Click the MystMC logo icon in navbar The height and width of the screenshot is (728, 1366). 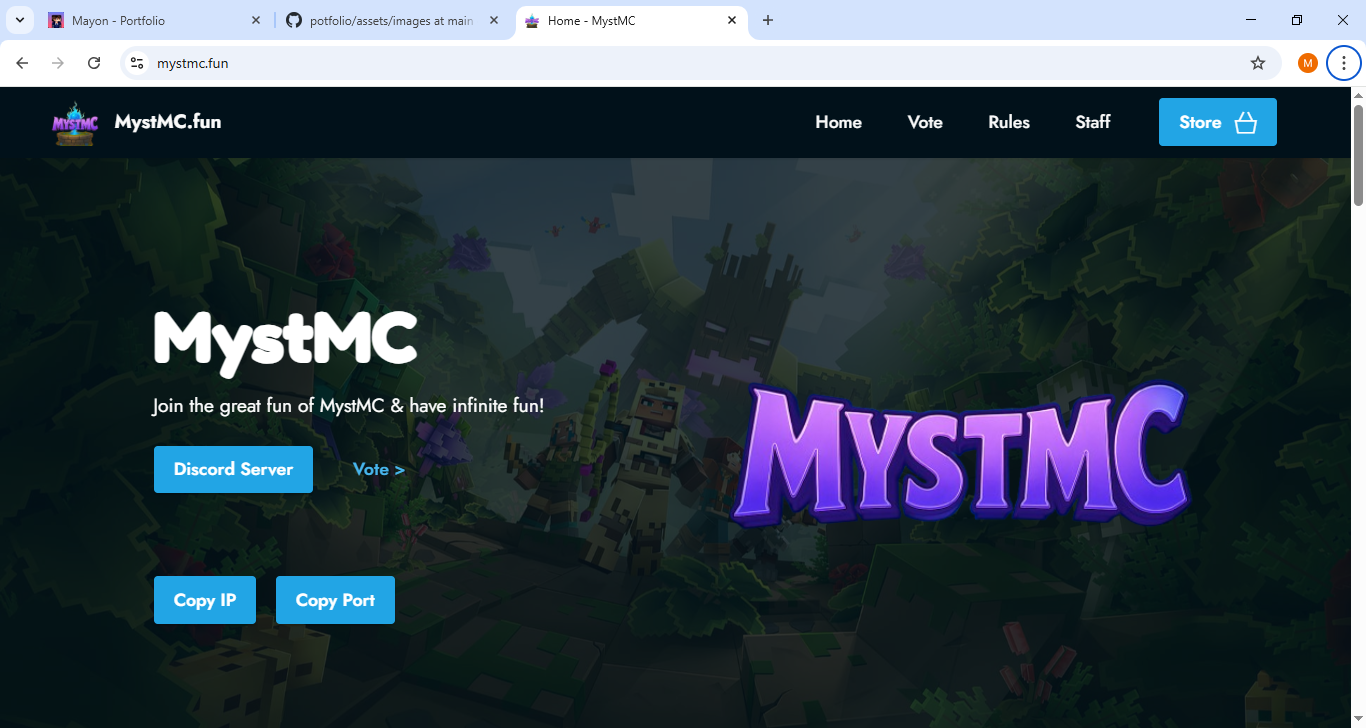(75, 123)
